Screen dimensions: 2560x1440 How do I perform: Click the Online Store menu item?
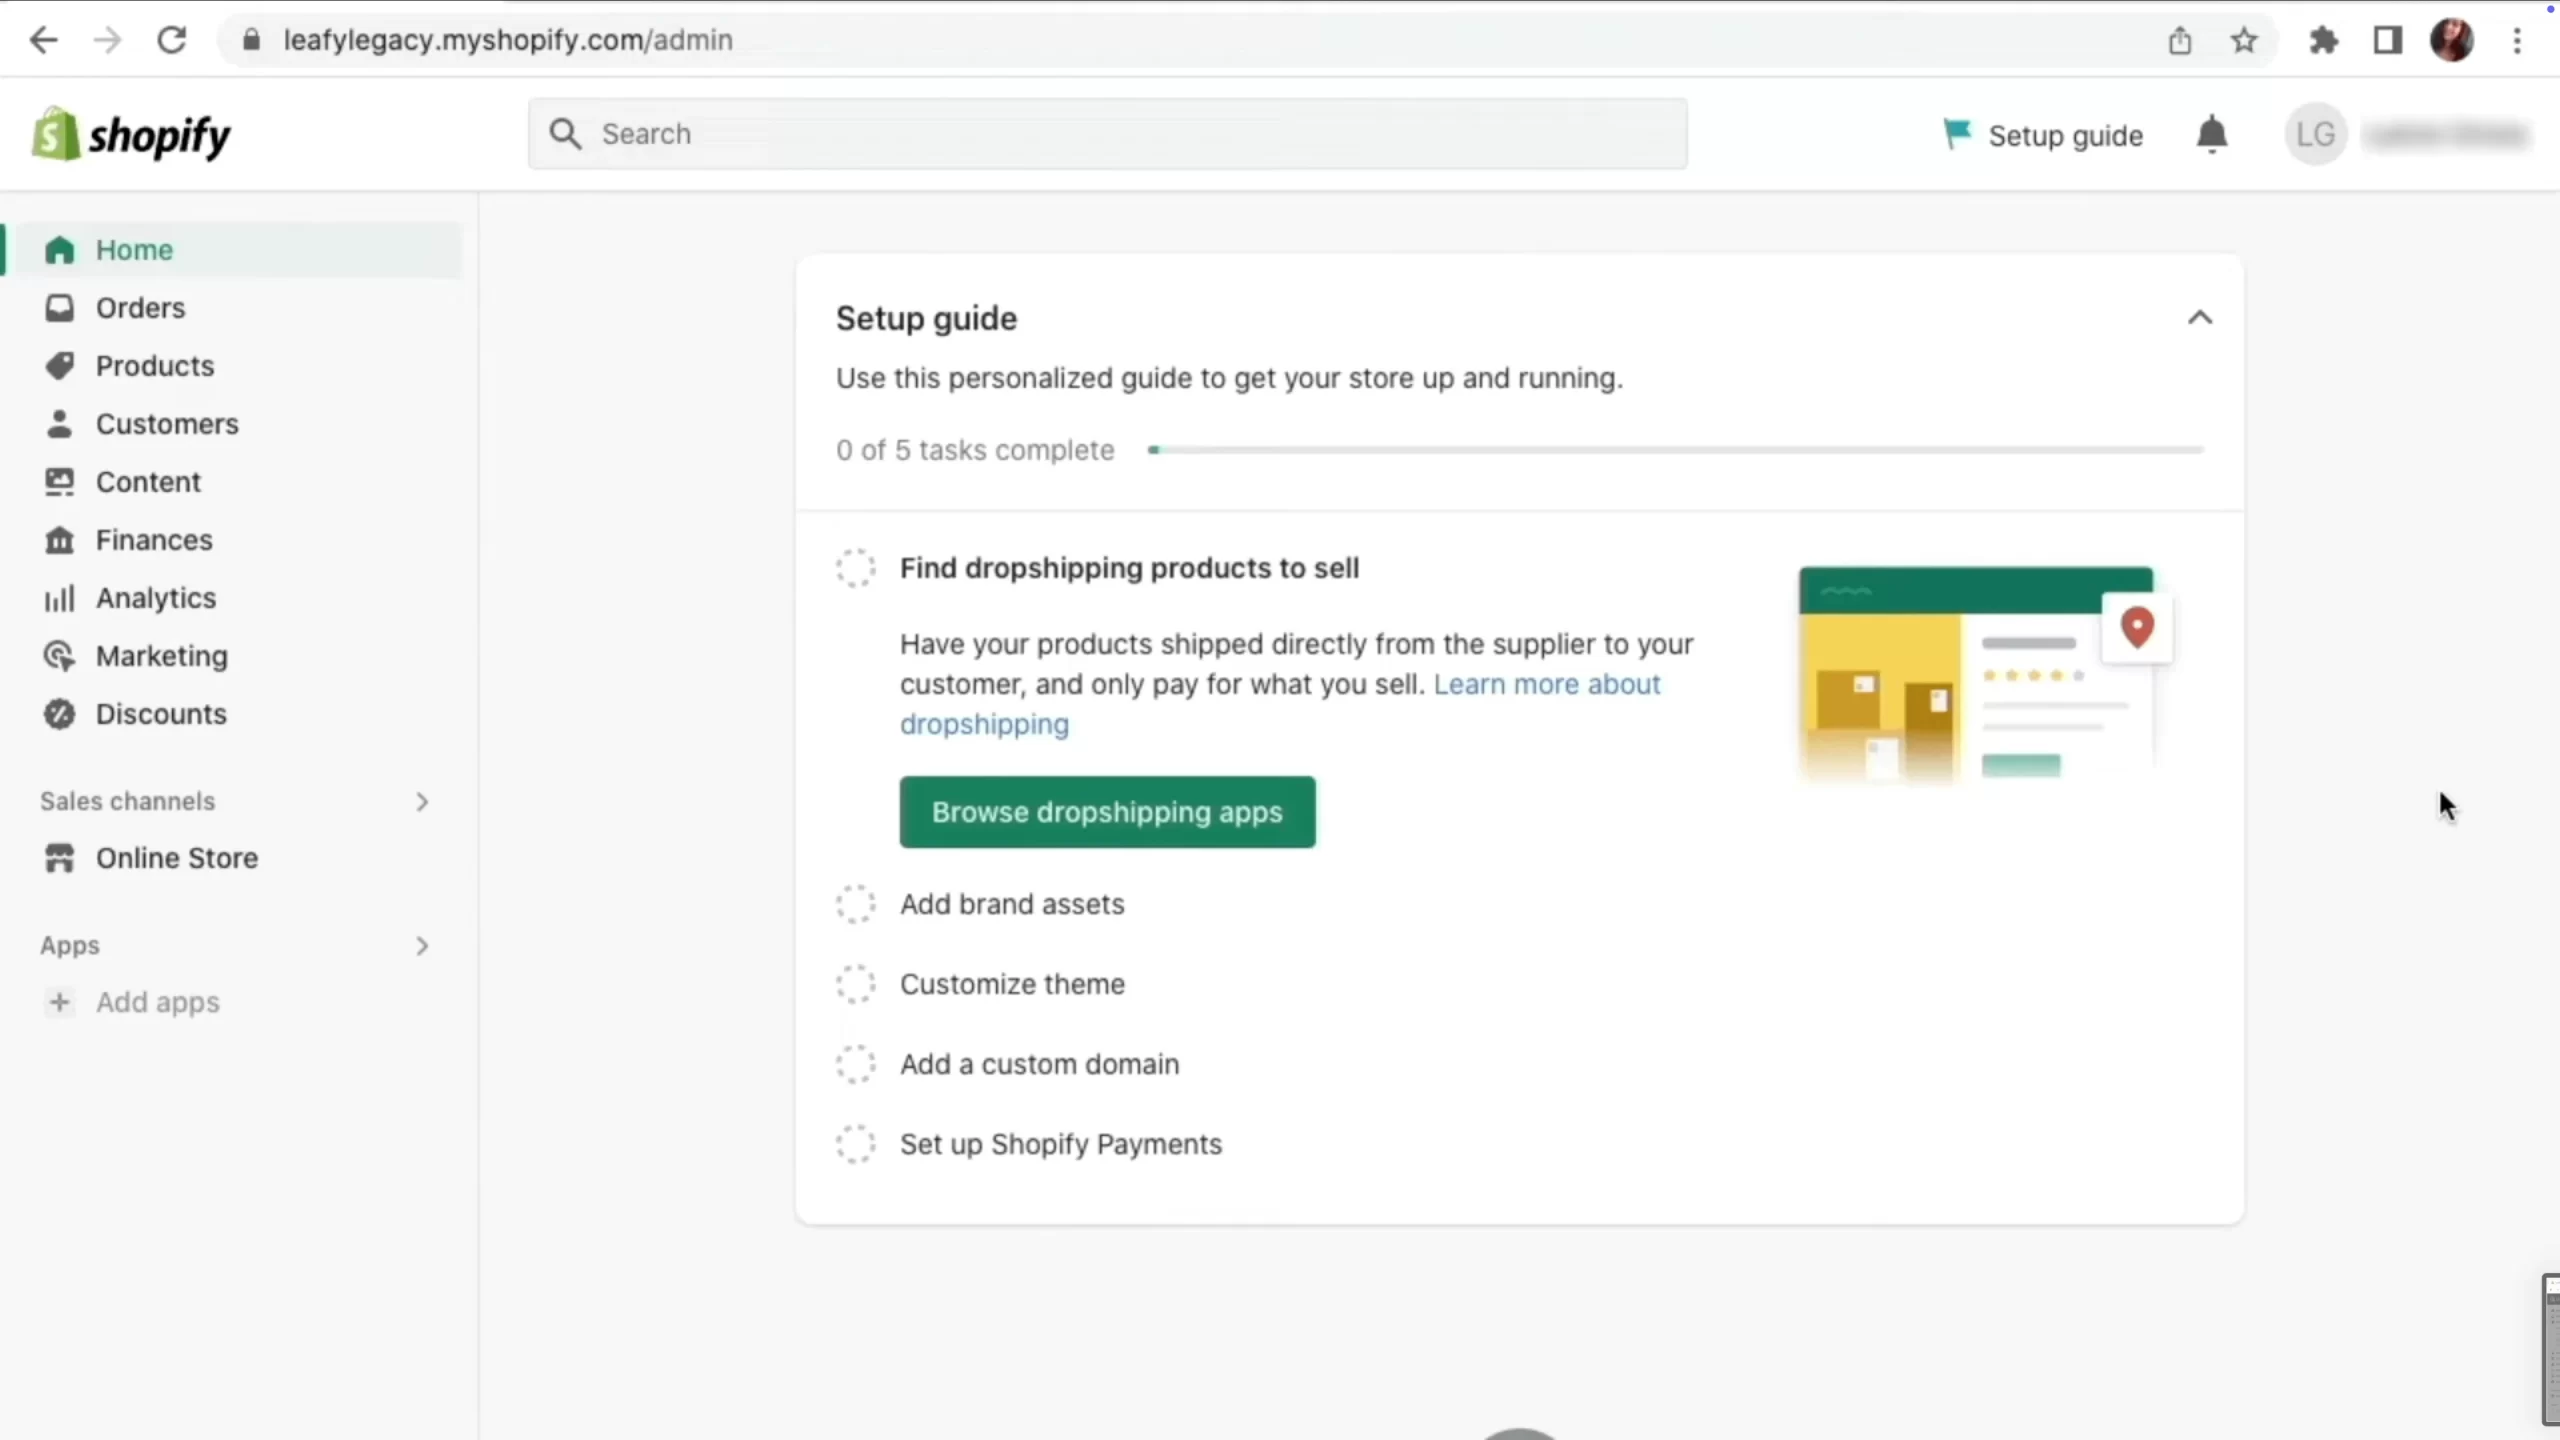pos(176,858)
